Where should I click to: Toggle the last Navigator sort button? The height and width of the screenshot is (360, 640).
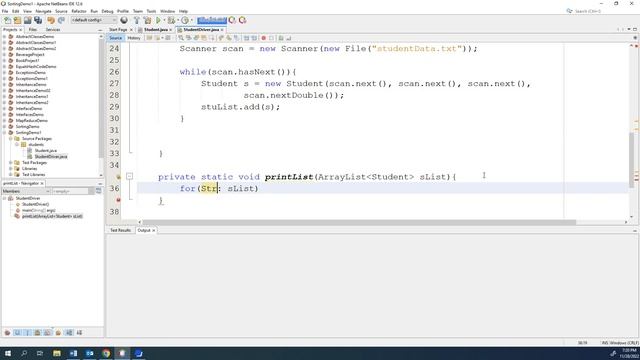pyautogui.click(x=79, y=333)
